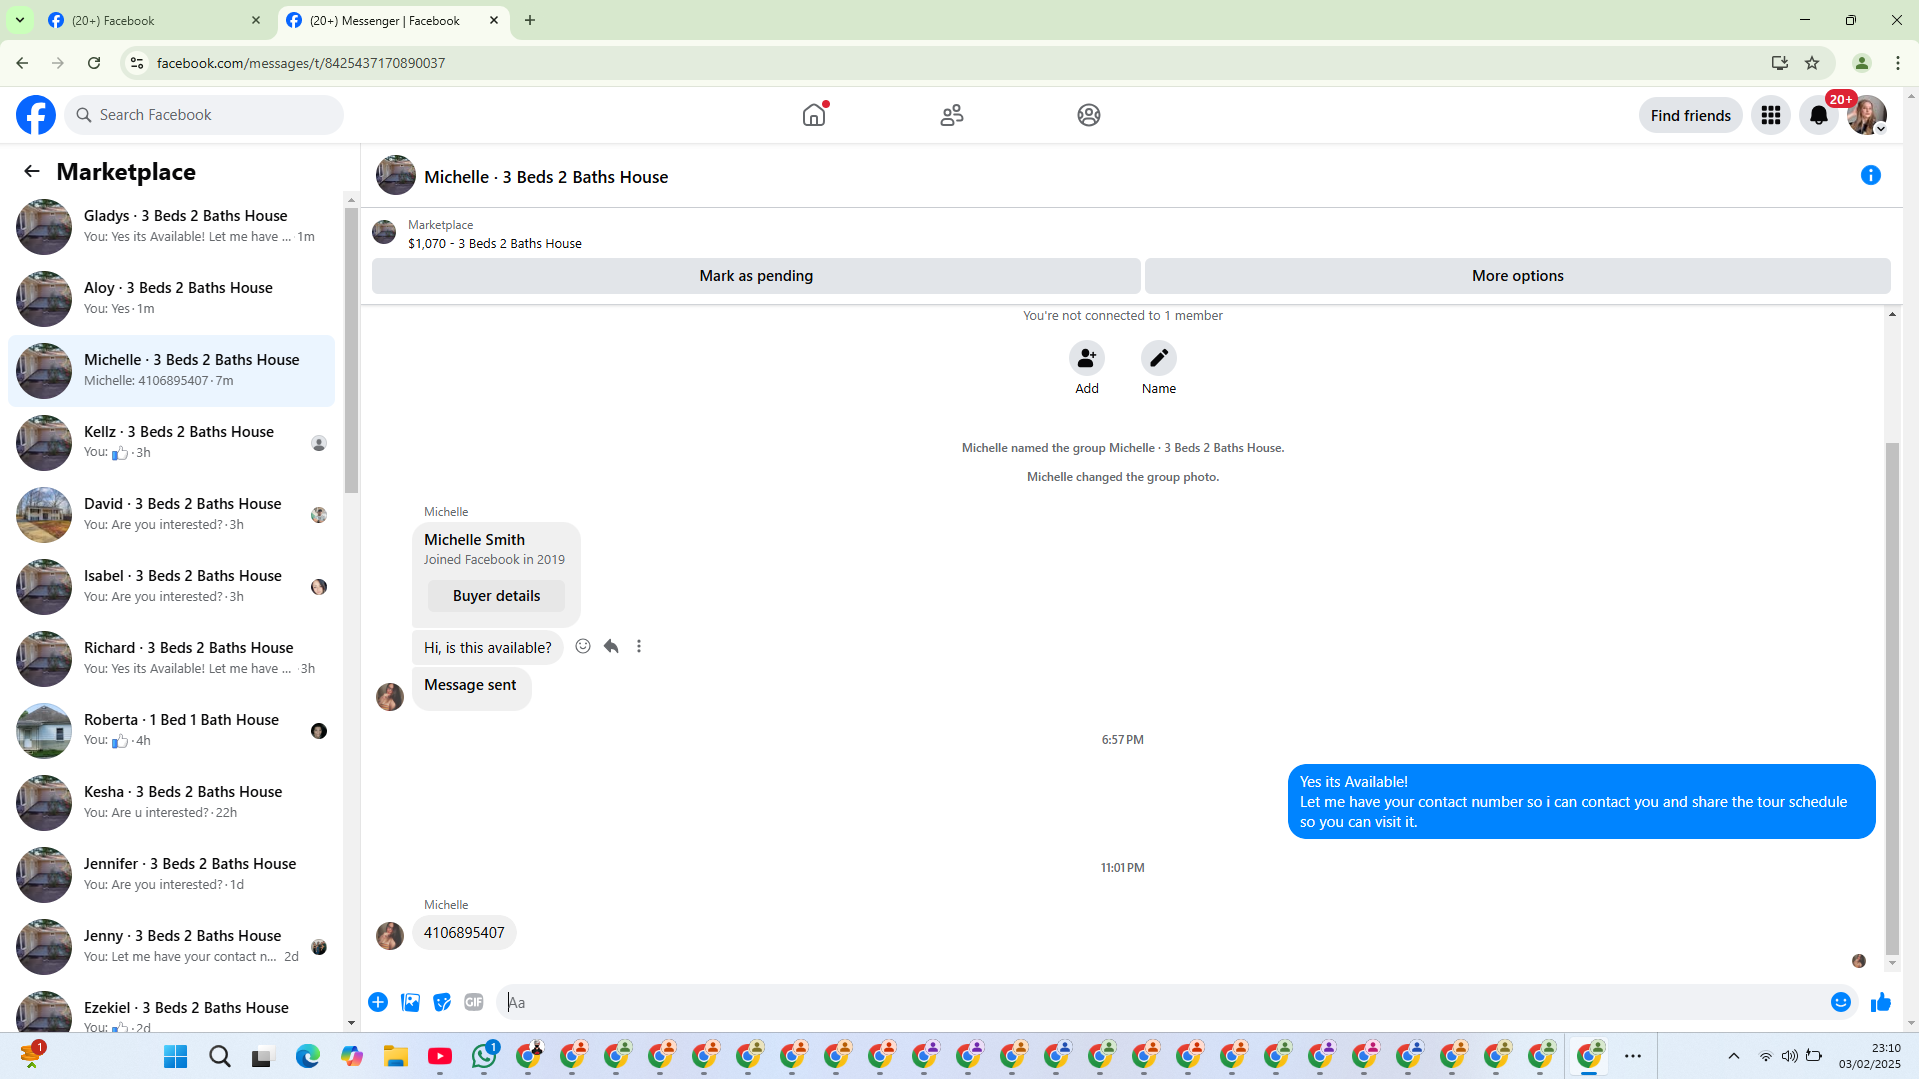1919x1079 pixels.
Task: Go back from Marketplace chats
Action: point(32,171)
